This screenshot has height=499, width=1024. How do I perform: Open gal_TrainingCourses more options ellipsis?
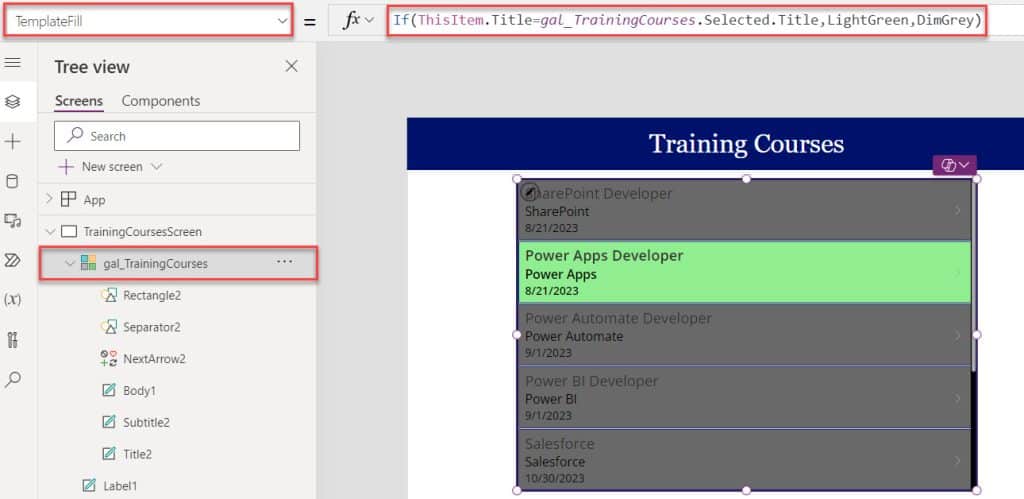pos(284,262)
